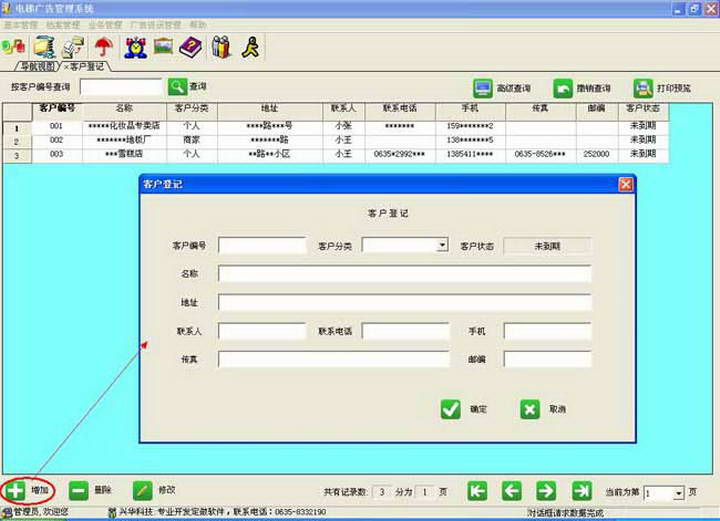Click the framed picture toolbar icon
This screenshot has height=521, width=720.
point(163,47)
